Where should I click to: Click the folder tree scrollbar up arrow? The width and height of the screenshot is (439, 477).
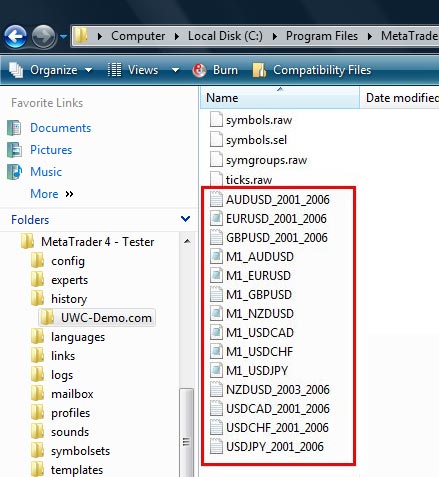coord(187,241)
